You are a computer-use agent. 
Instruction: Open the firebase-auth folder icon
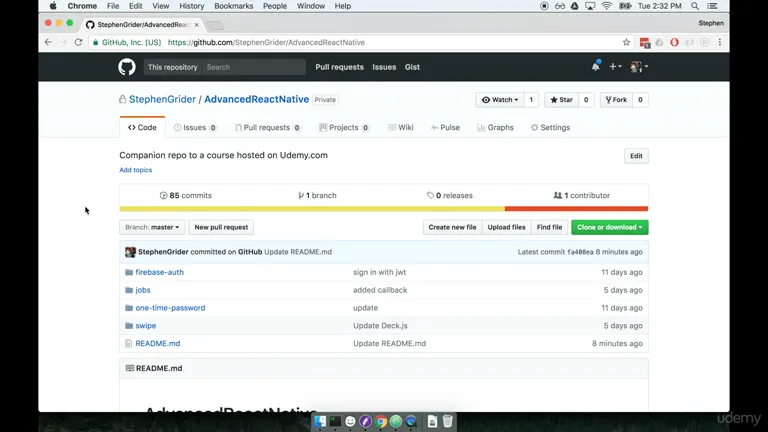129,272
